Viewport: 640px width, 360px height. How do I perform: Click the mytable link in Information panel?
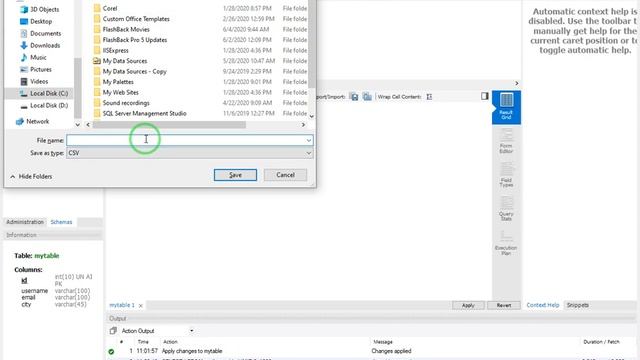(47, 256)
